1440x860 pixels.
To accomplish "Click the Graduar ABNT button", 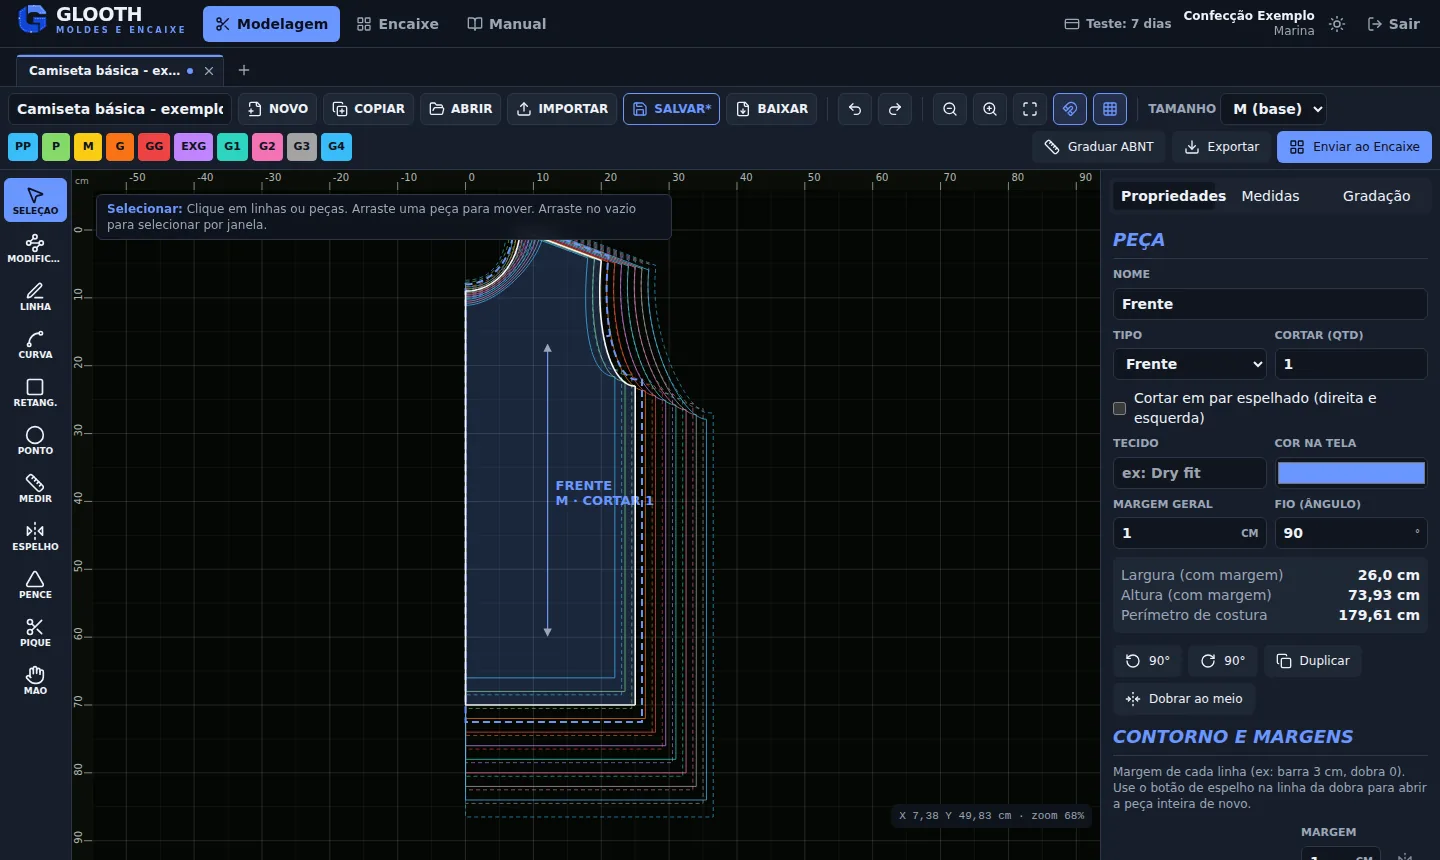I will [x=1099, y=147].
